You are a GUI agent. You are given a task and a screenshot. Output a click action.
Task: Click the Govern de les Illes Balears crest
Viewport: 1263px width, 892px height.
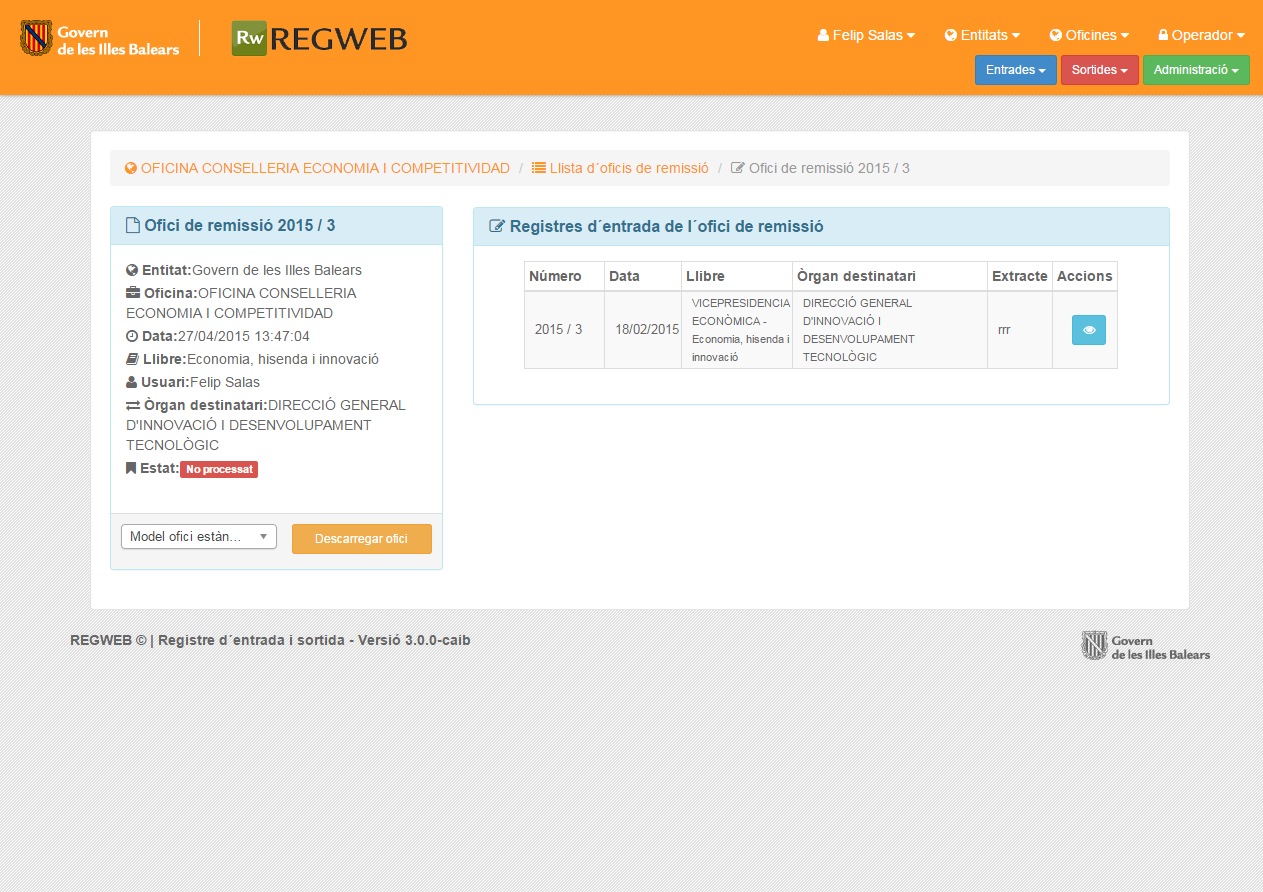(x=36, y=38)
